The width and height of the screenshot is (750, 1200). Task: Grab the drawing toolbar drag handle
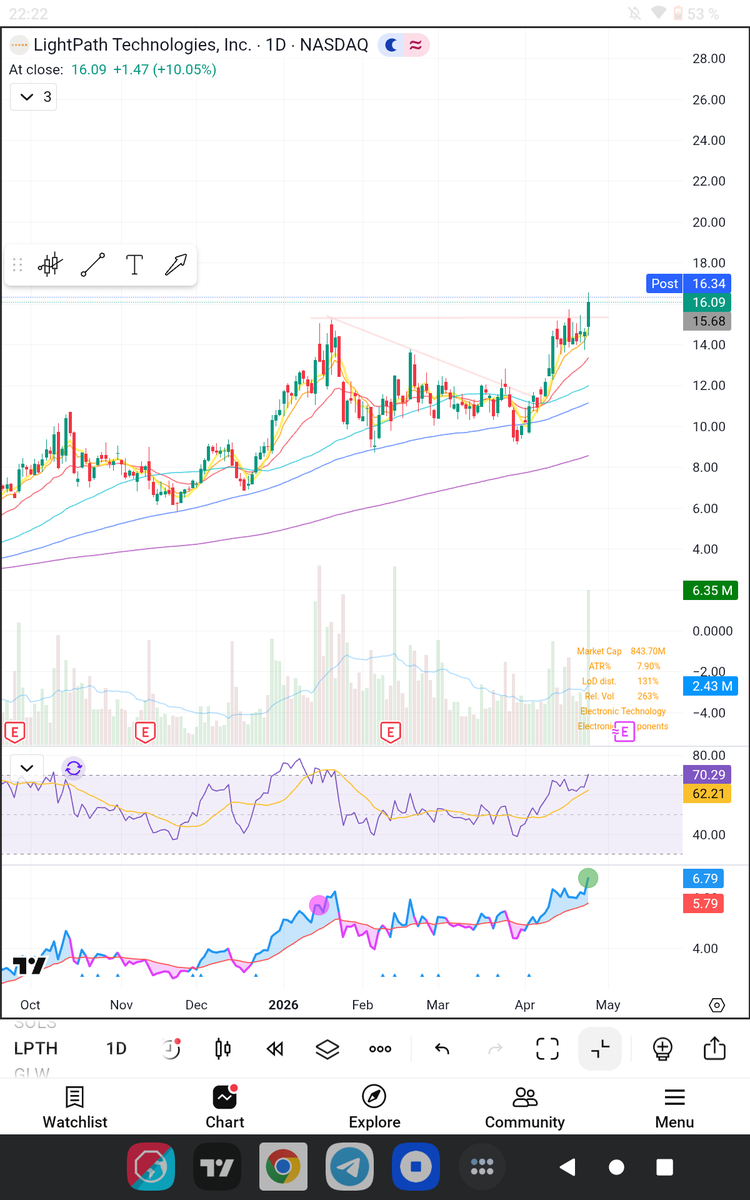[x=17, y=265]
